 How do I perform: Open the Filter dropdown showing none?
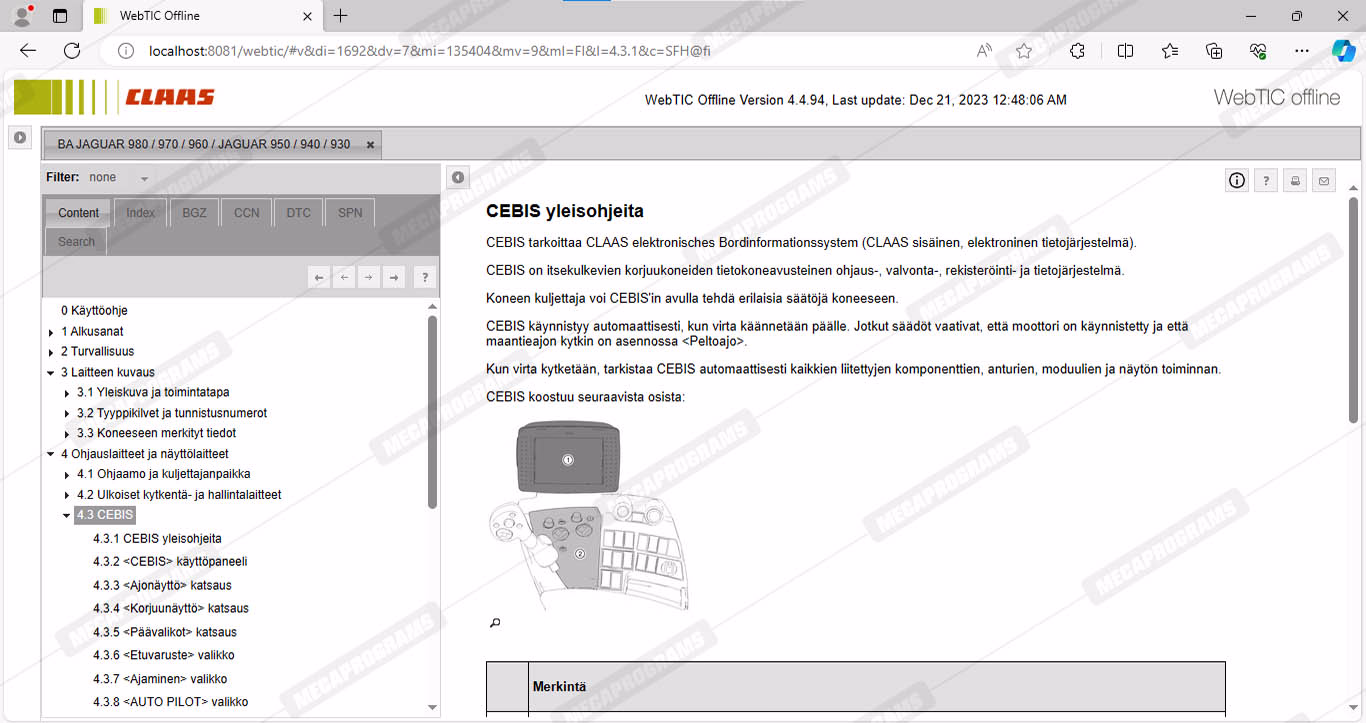tap(119, 178)
